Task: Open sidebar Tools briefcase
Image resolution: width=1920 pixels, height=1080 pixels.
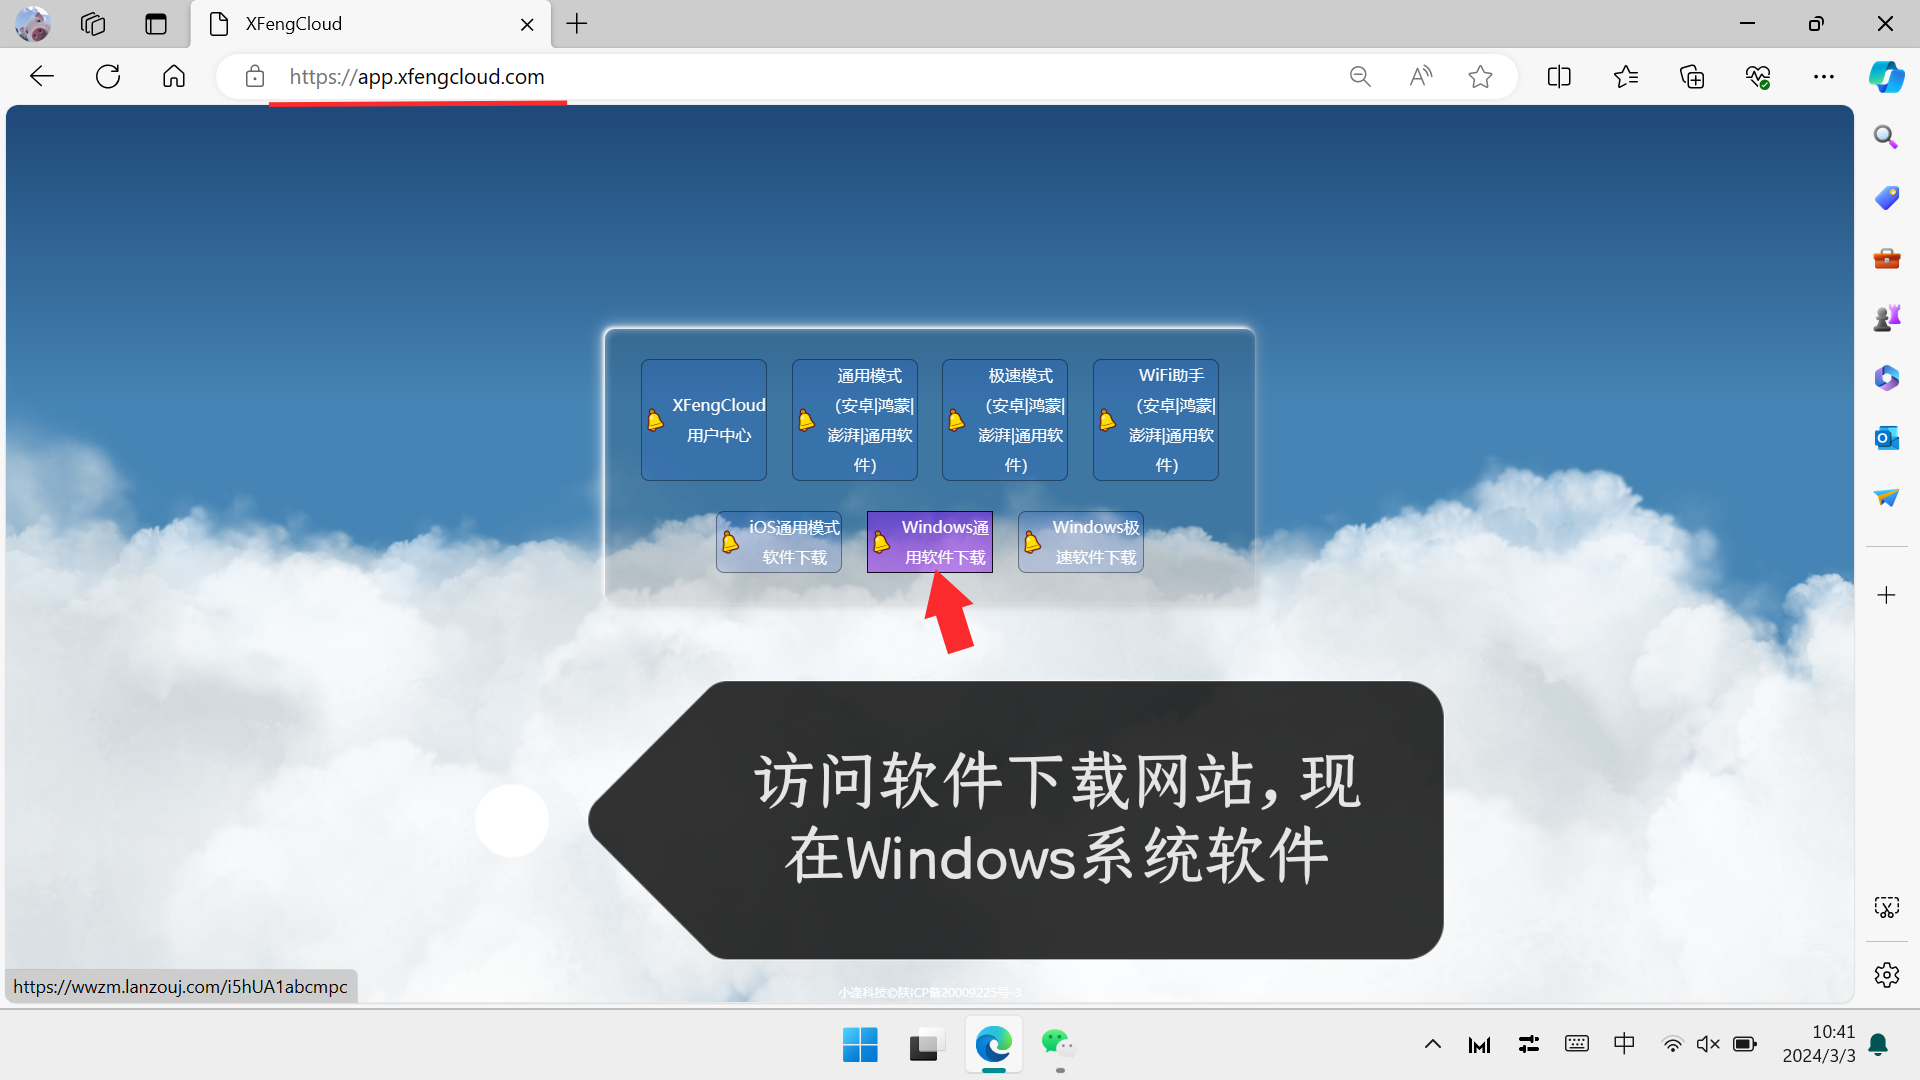Action: coord(1886,258)
